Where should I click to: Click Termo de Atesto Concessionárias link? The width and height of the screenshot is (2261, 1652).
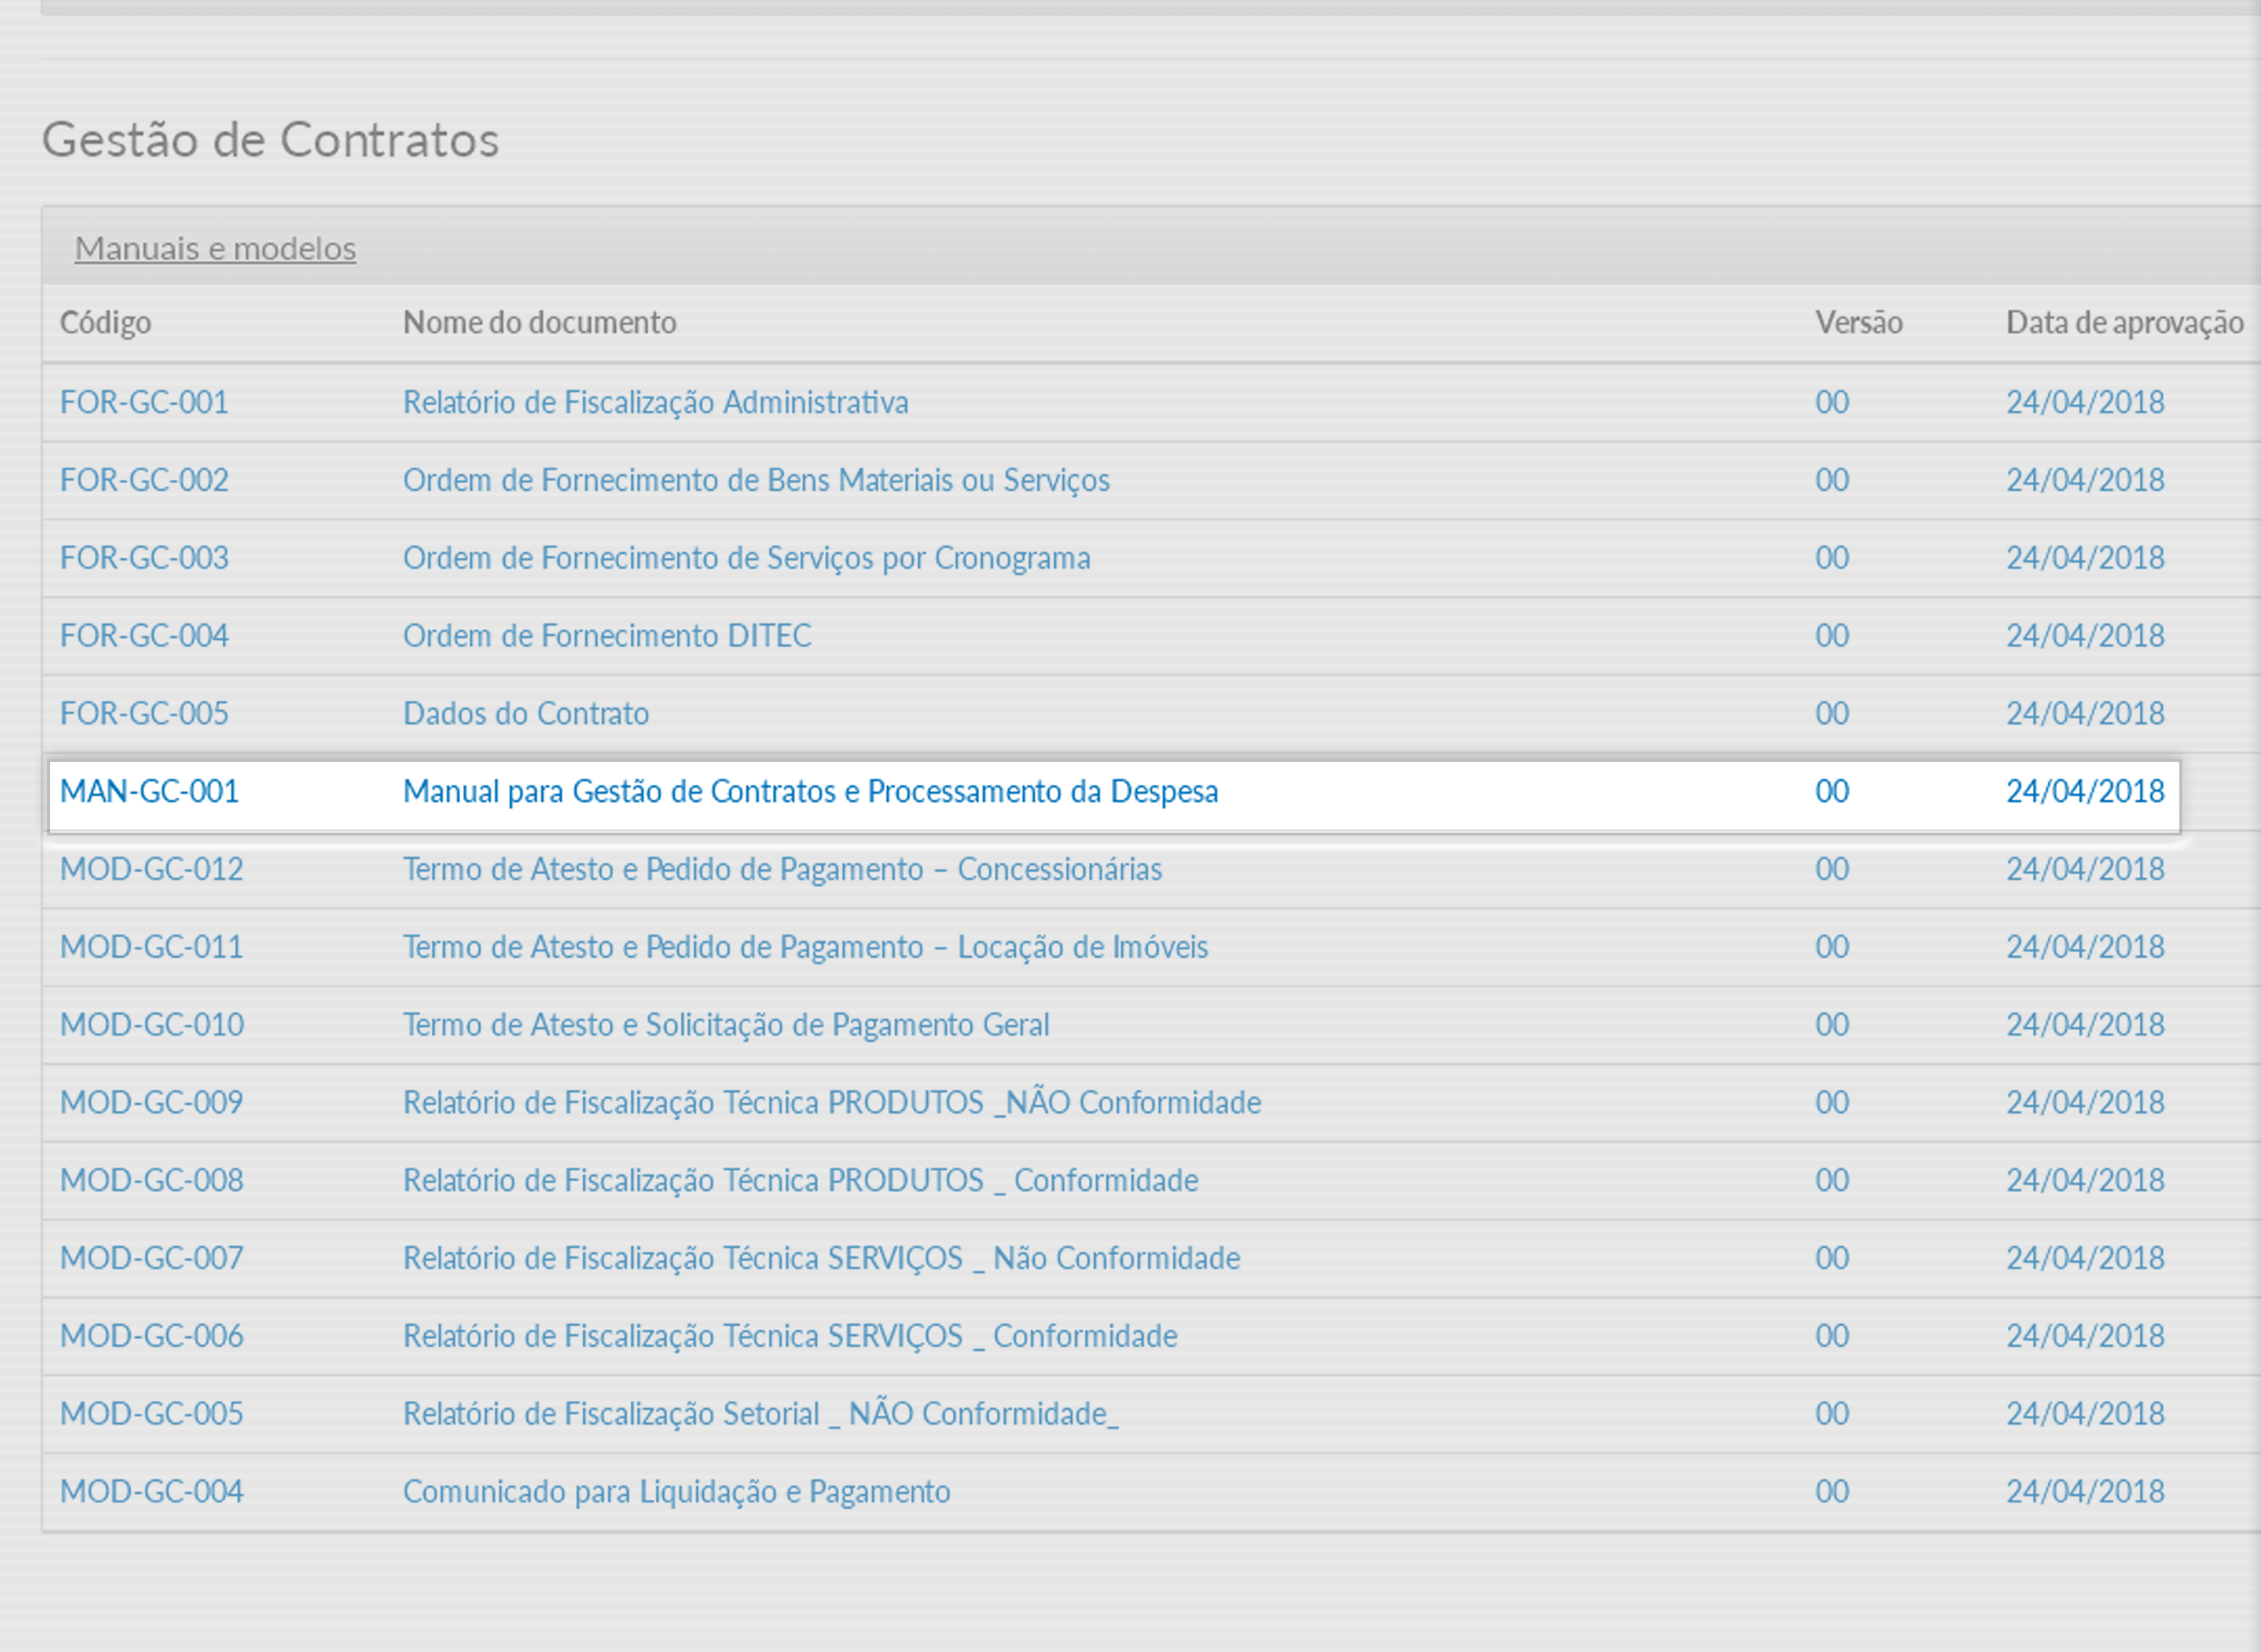pyautogui.click(x=782, y=870)
